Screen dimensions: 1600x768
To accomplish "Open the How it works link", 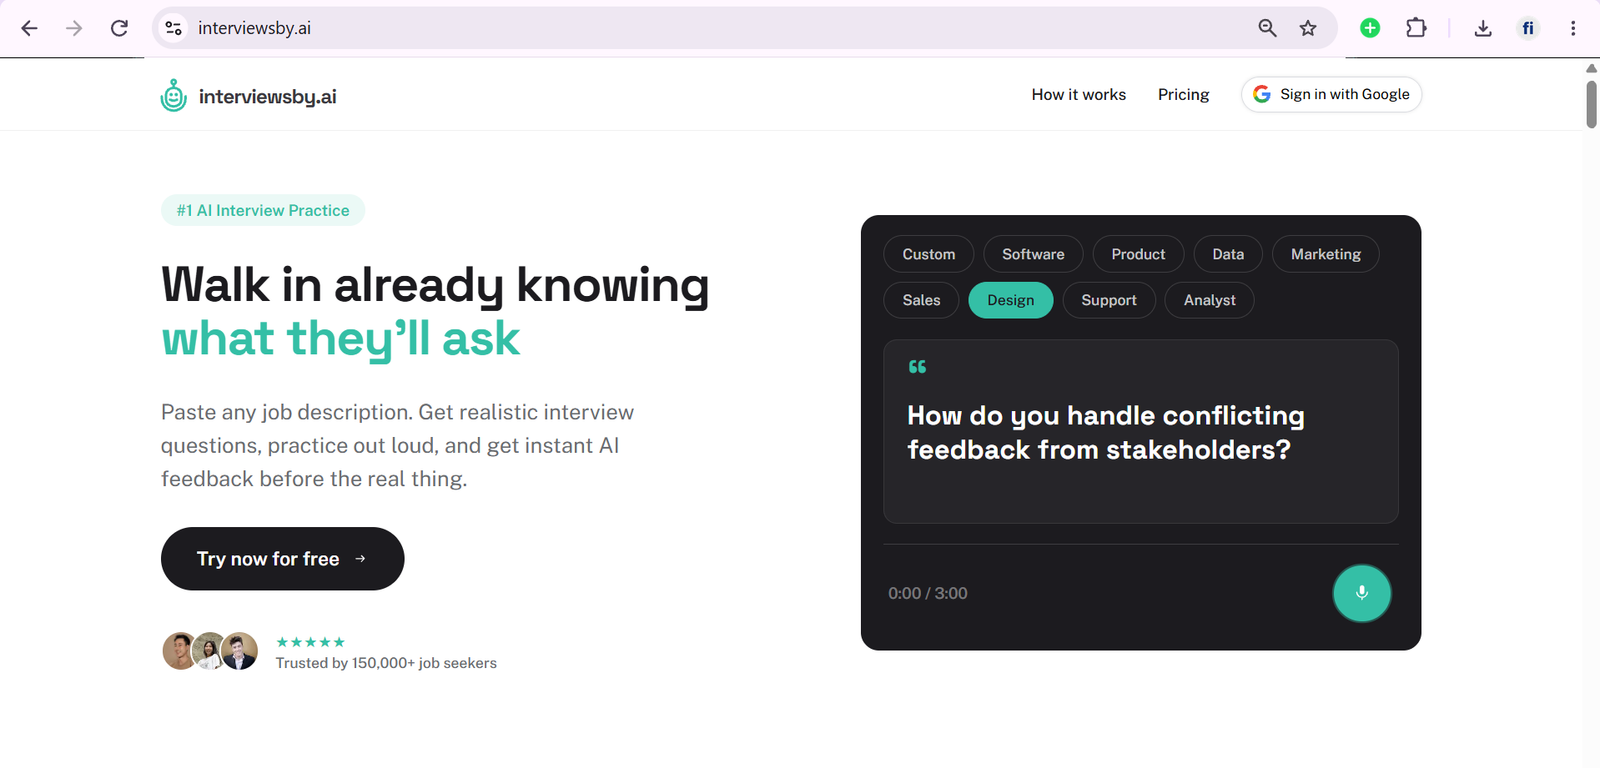I will (x=1079, y=94).
